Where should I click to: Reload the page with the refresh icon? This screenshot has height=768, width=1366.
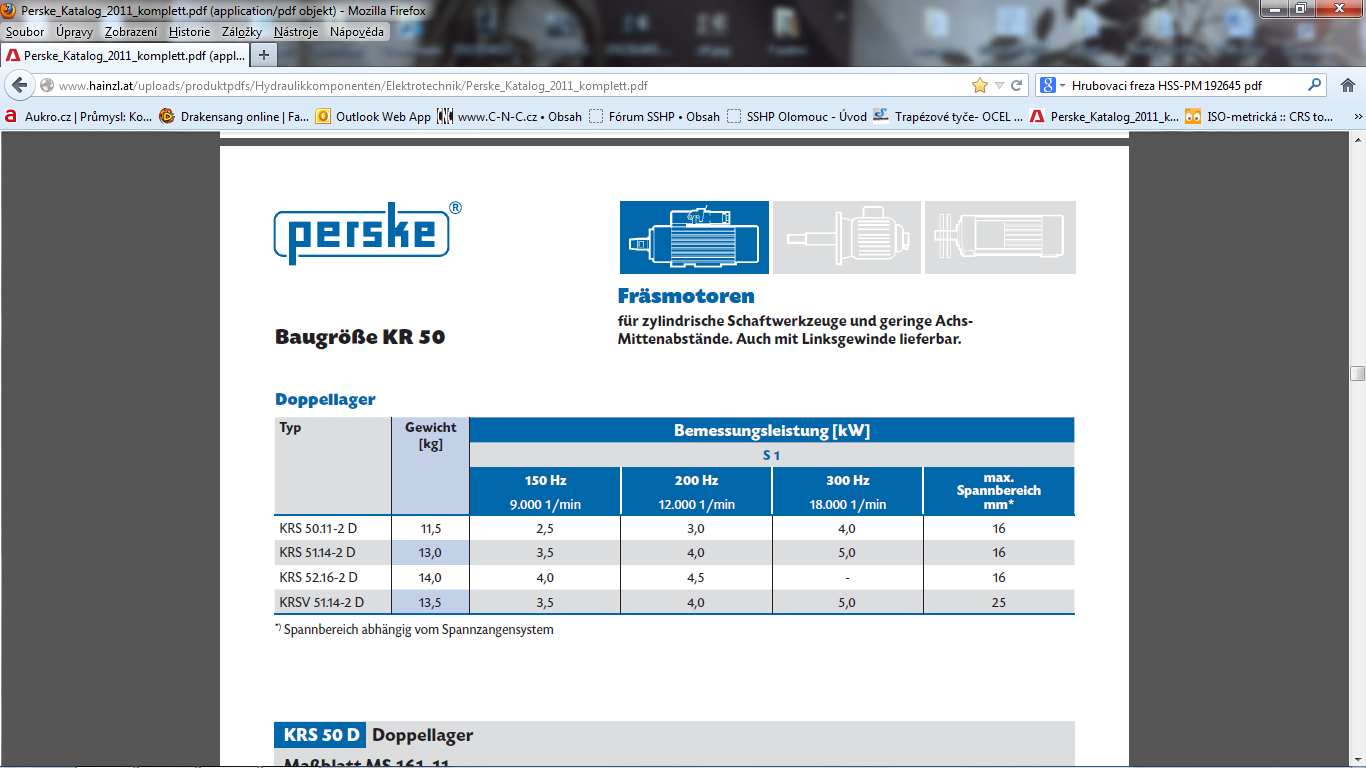[x=1017, y=86]
